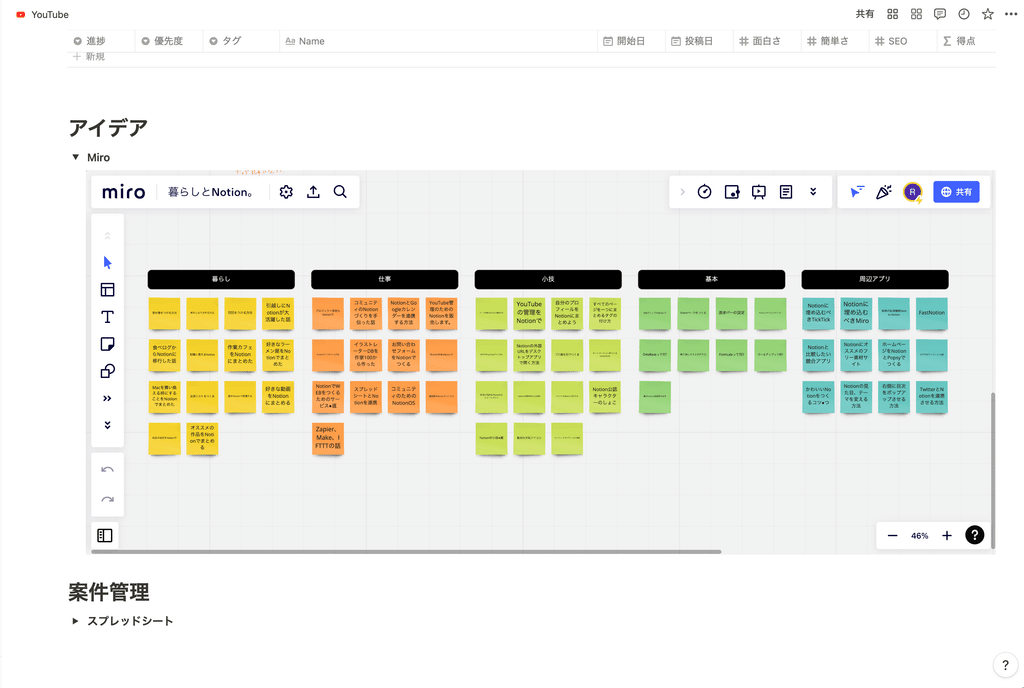Open Miro templates tool
The image size is (1024, 688).
click(x=108, y=290)
